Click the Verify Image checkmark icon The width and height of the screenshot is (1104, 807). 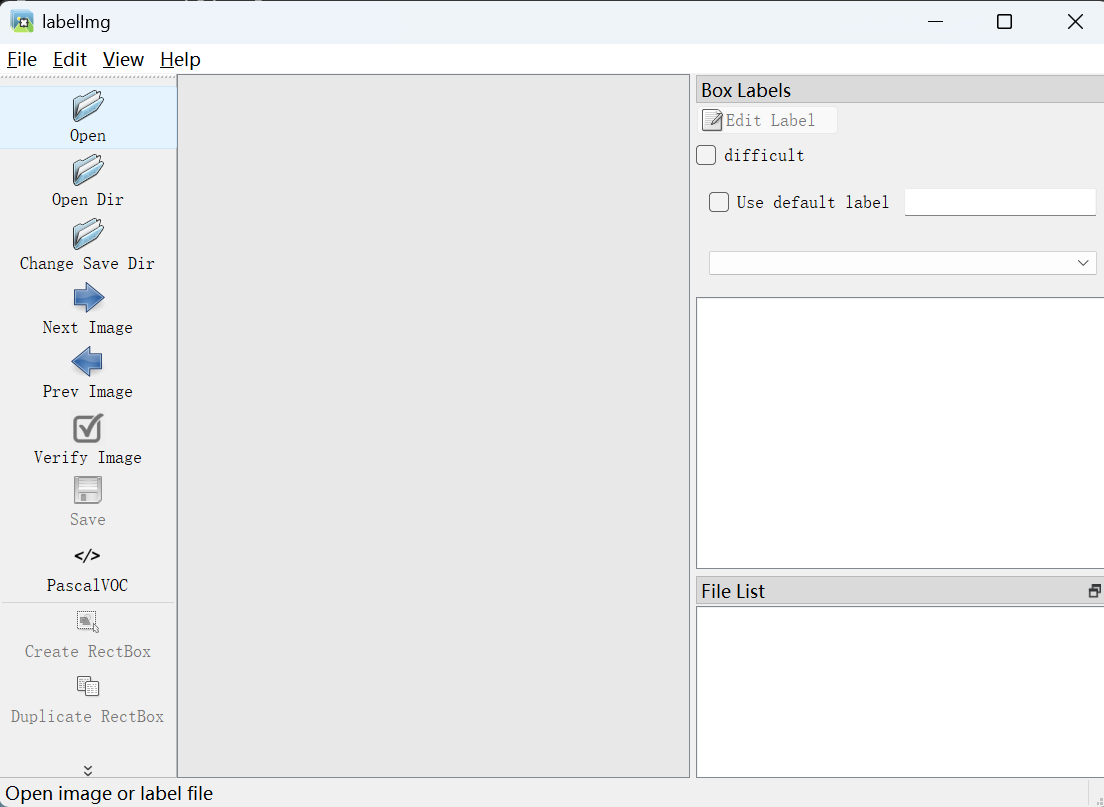click(88, 428)
